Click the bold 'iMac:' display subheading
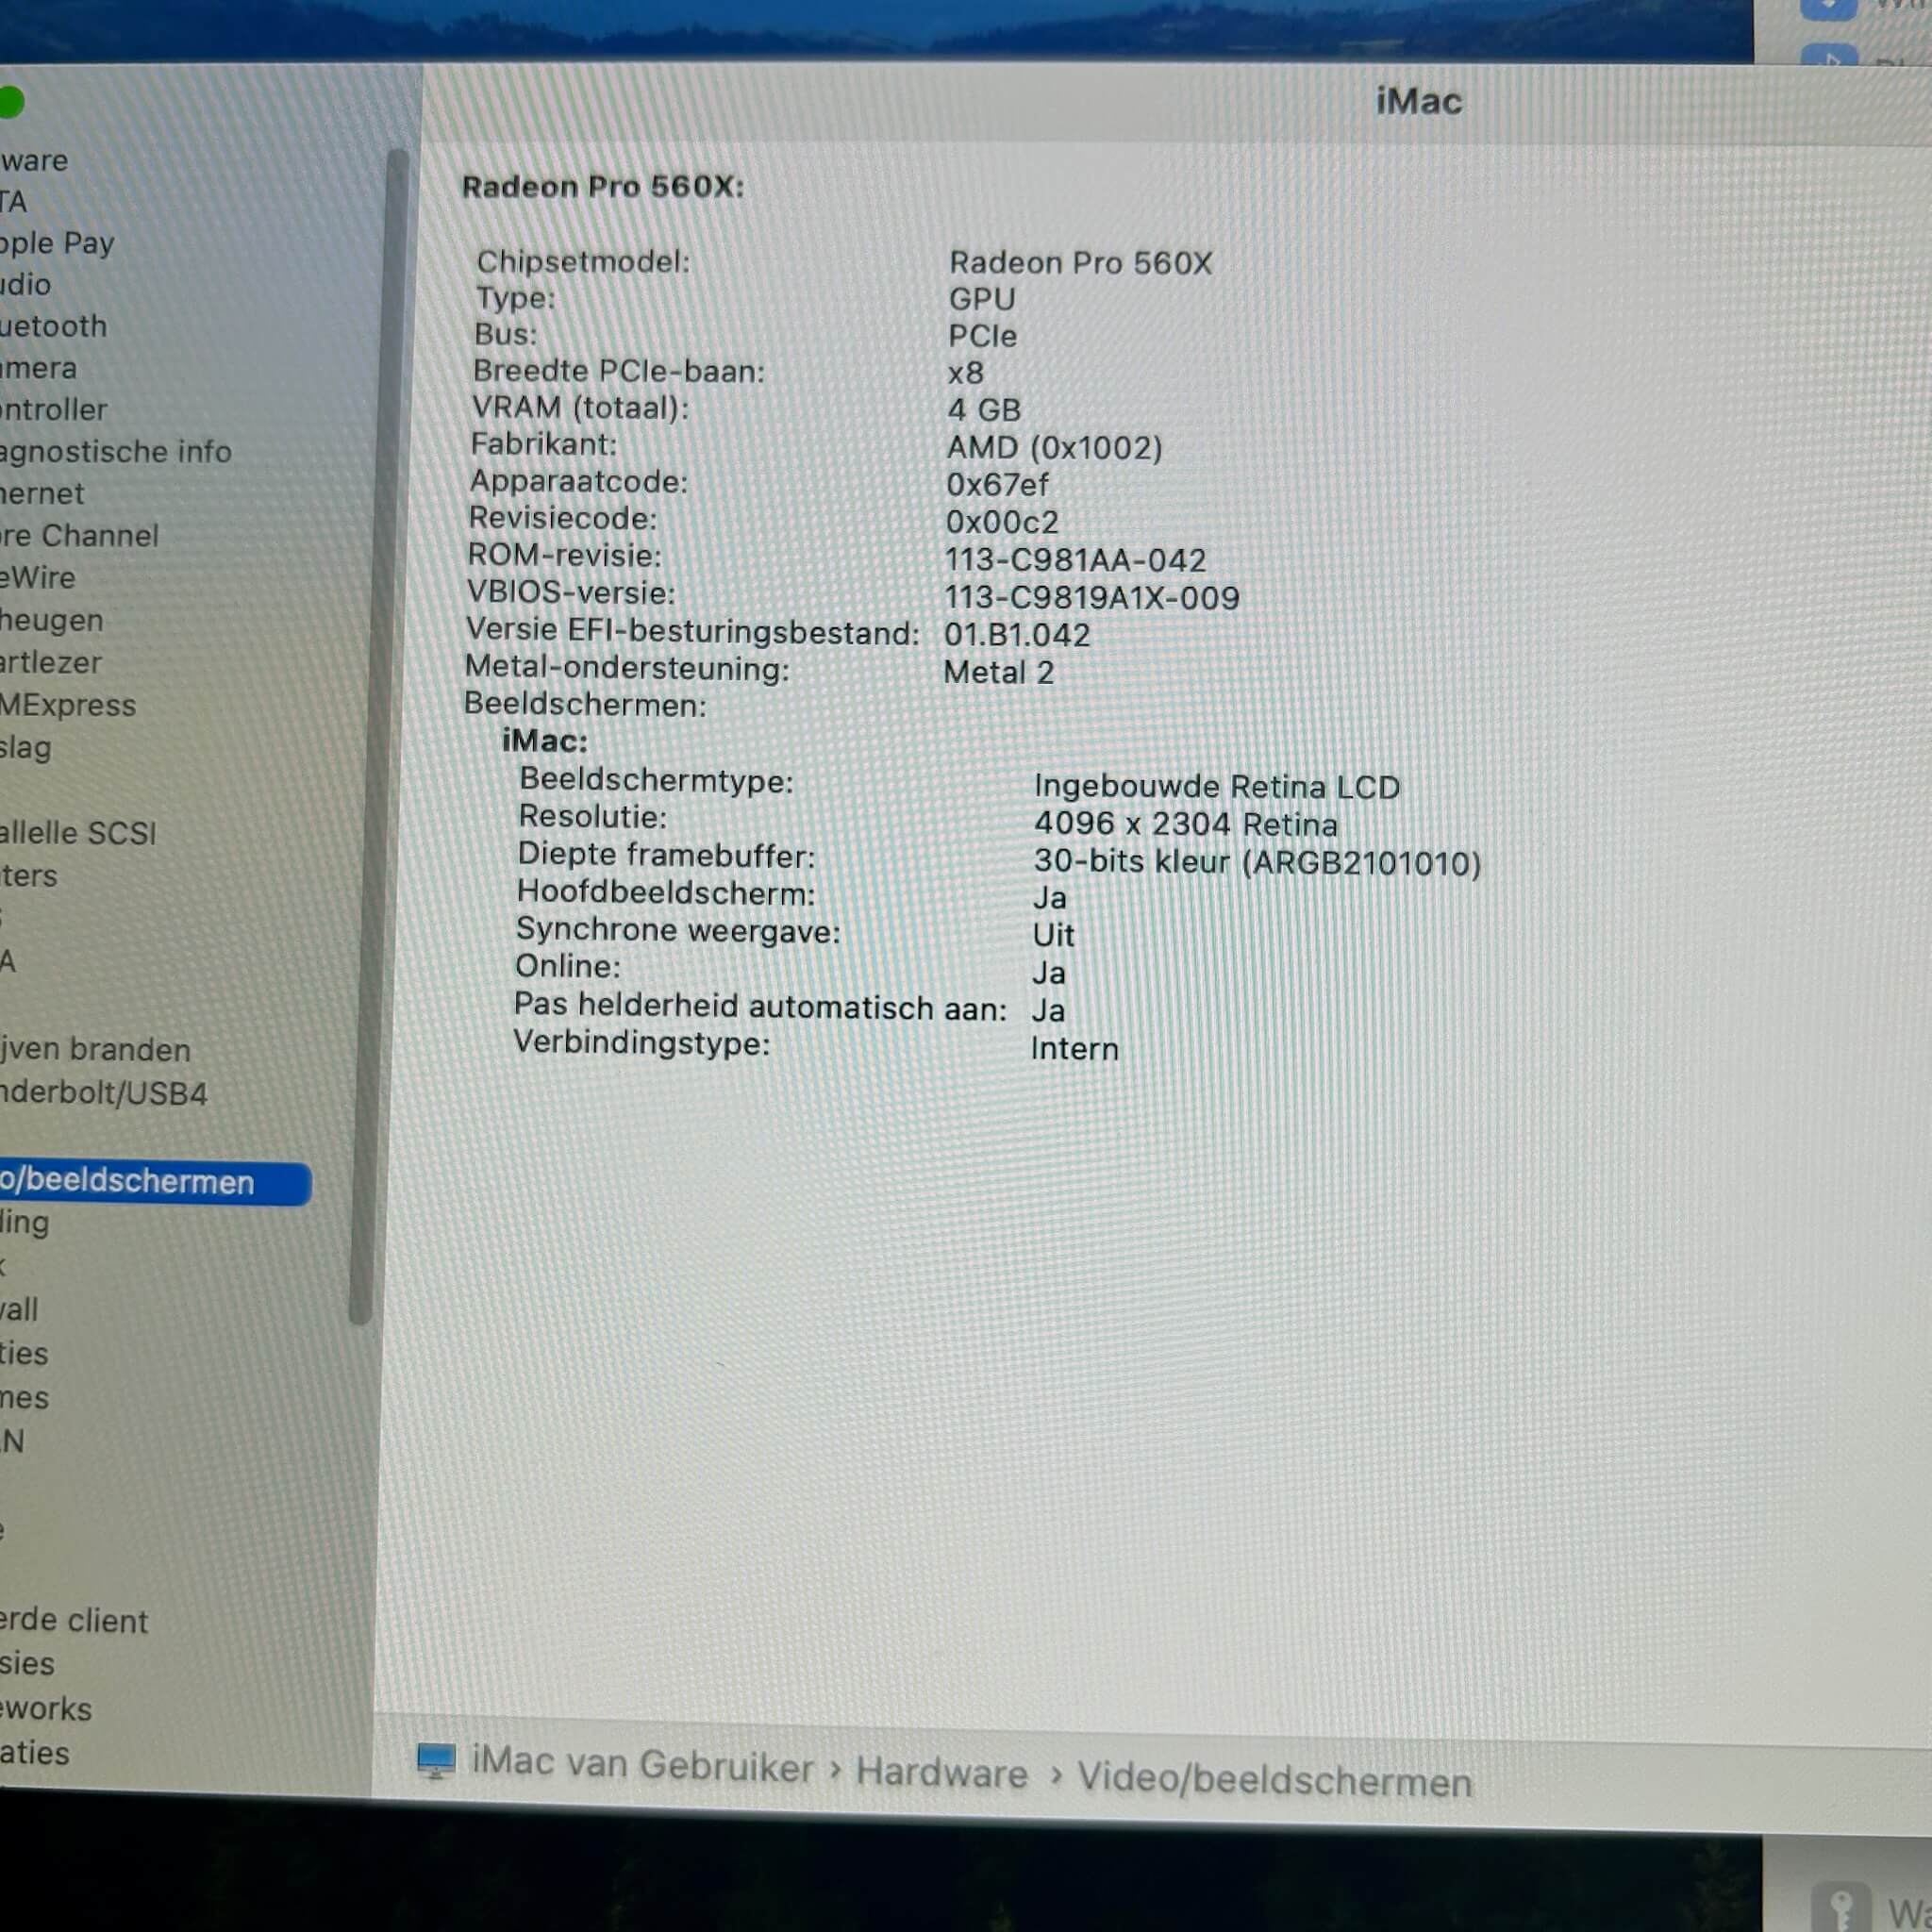Image resolution: width=1932 pixels, height=1932 pixels. pyautogui.click(x=545, y=741)
